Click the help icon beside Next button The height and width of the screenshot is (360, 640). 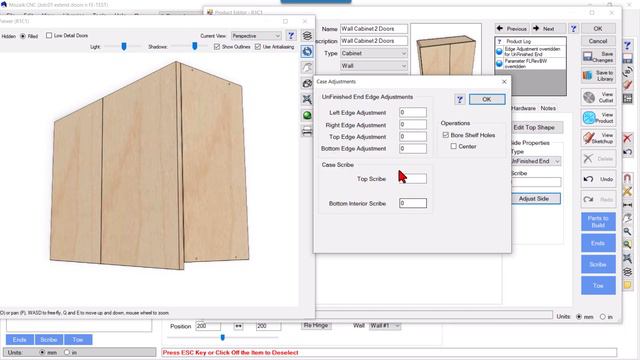point(573,29)
